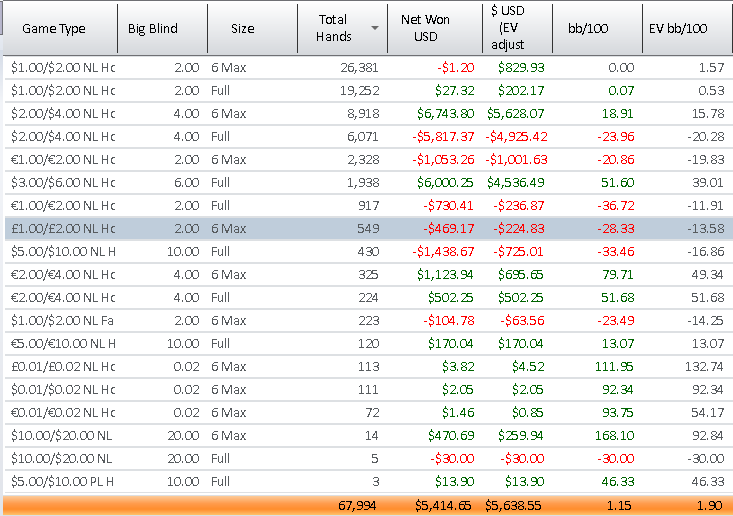Click the 1.90 total EV bb/100 cell
Image resolution: width=733 pixels, height=516 pixels.
[x=709, y=506]
